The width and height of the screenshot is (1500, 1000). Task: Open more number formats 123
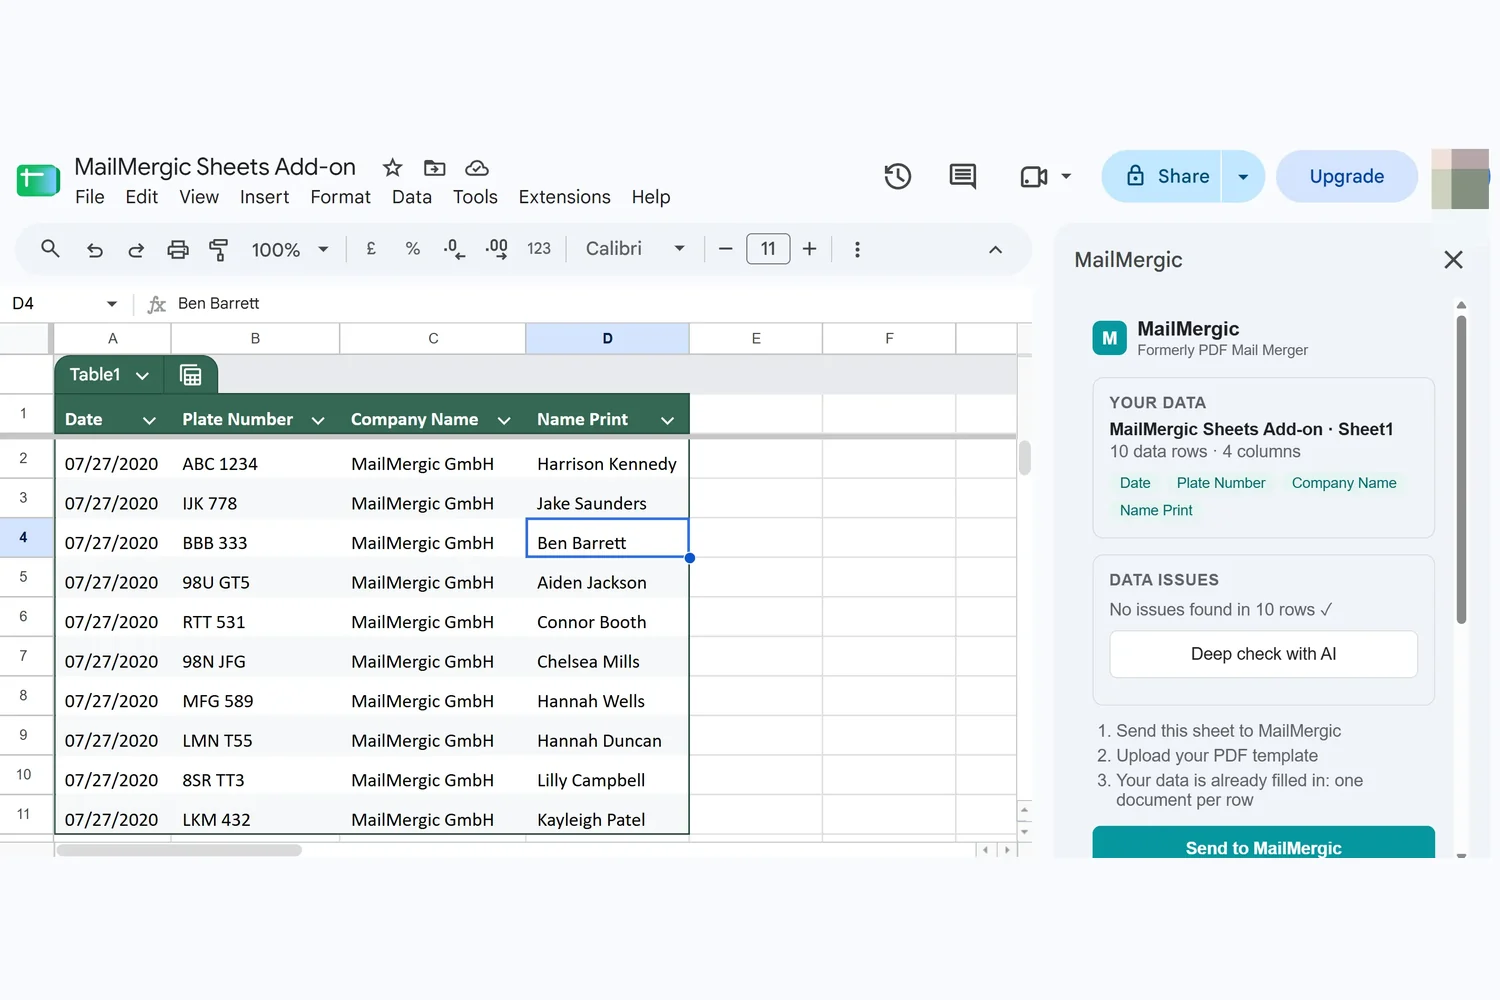tap(539, 249)
